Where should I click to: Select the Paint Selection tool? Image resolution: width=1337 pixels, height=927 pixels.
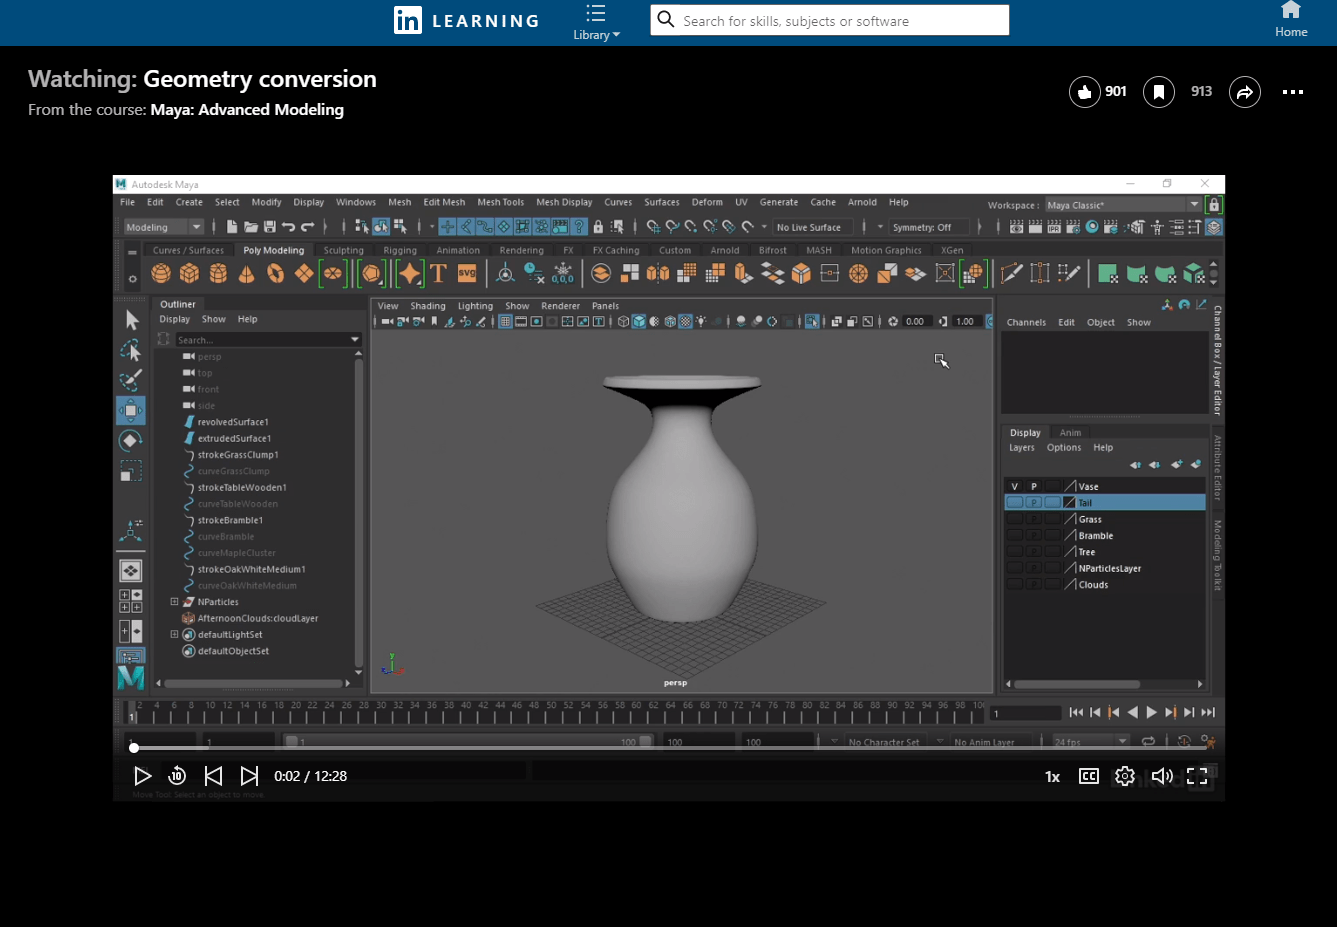pos(131,380)
